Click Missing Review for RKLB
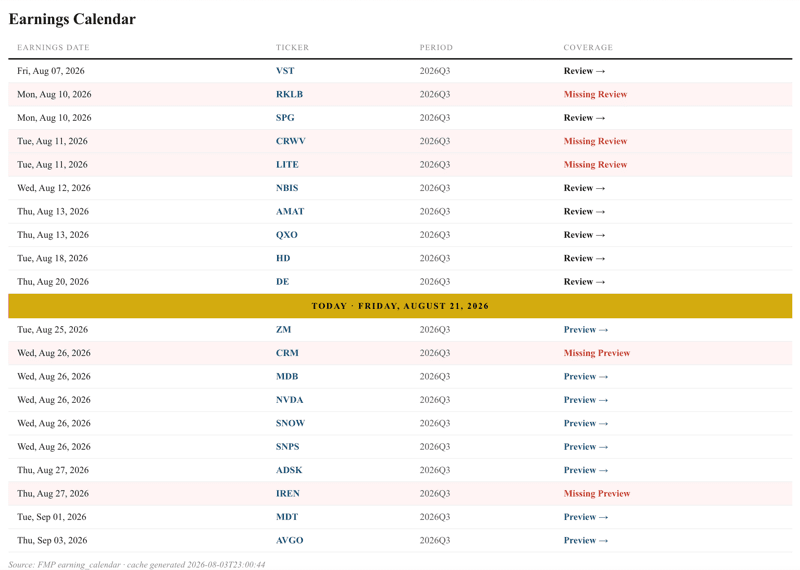Viewport: 800px width, 570px height. point(595,94)
